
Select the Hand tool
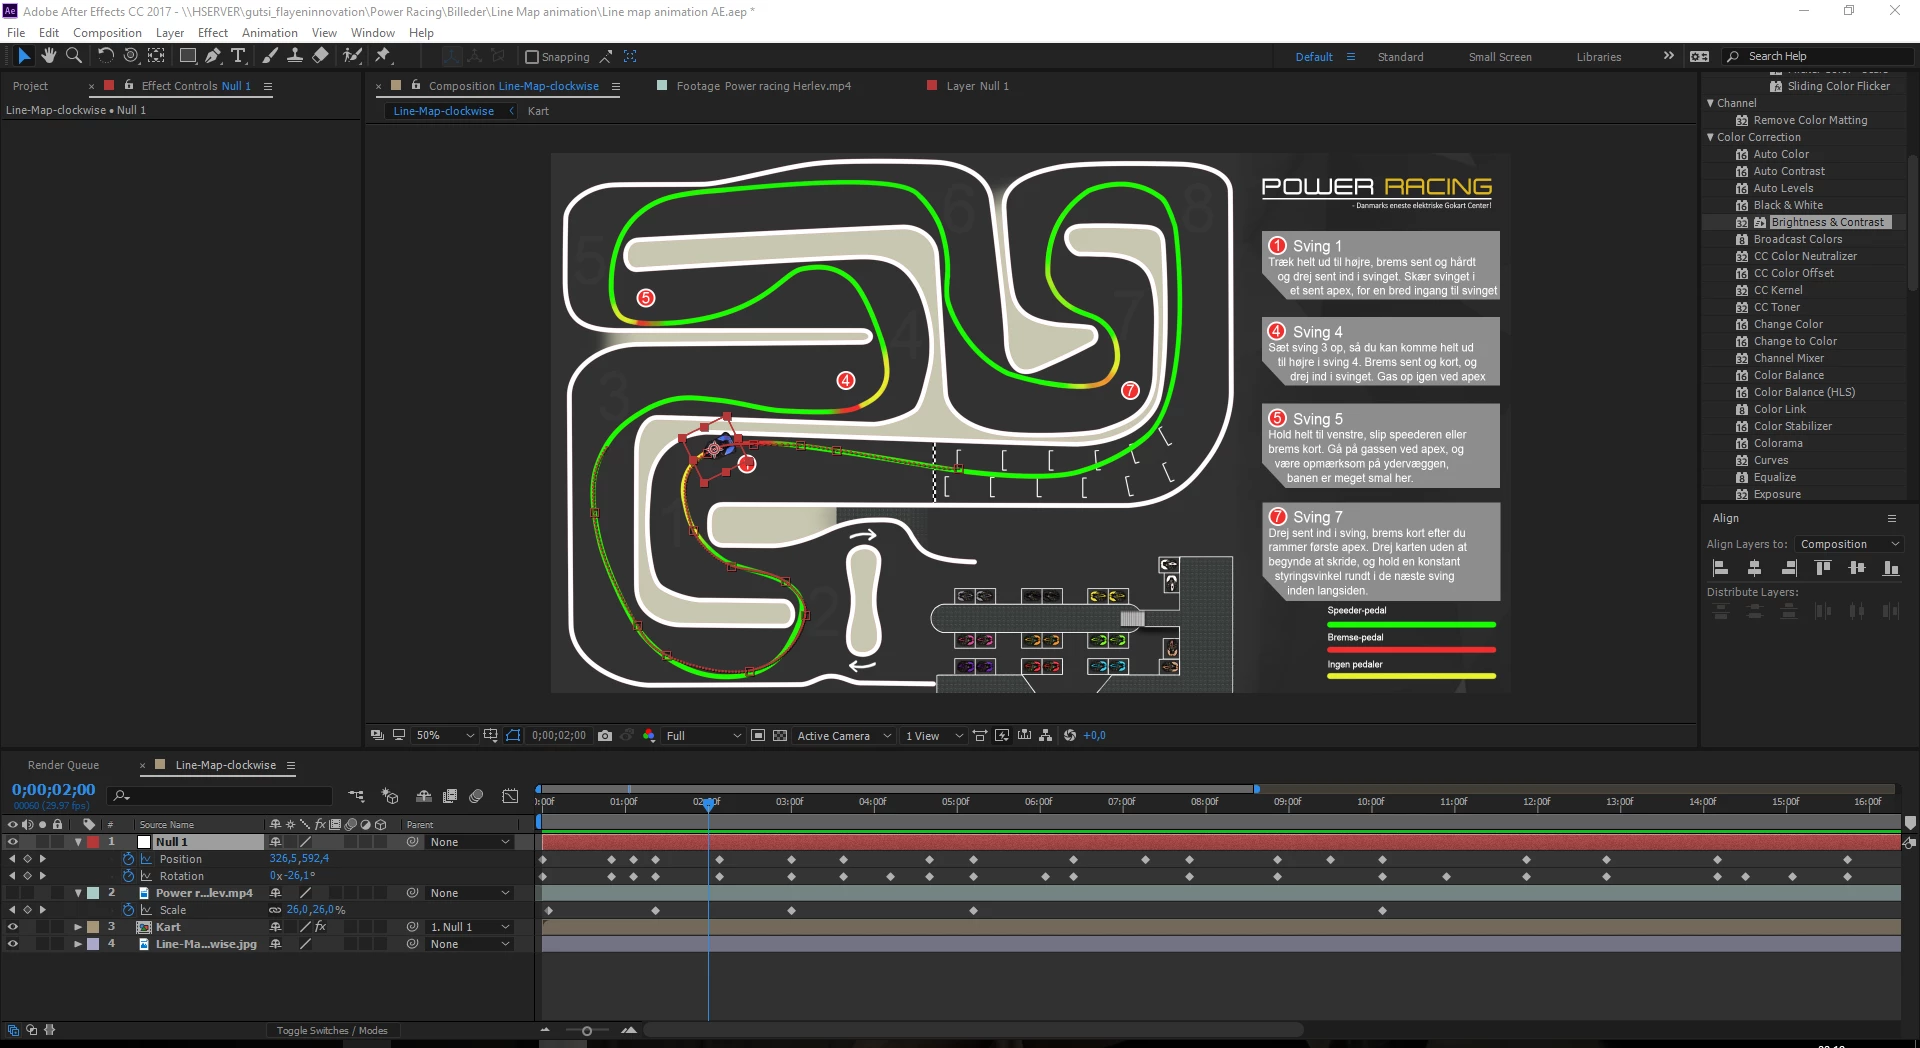pos(48,56)
